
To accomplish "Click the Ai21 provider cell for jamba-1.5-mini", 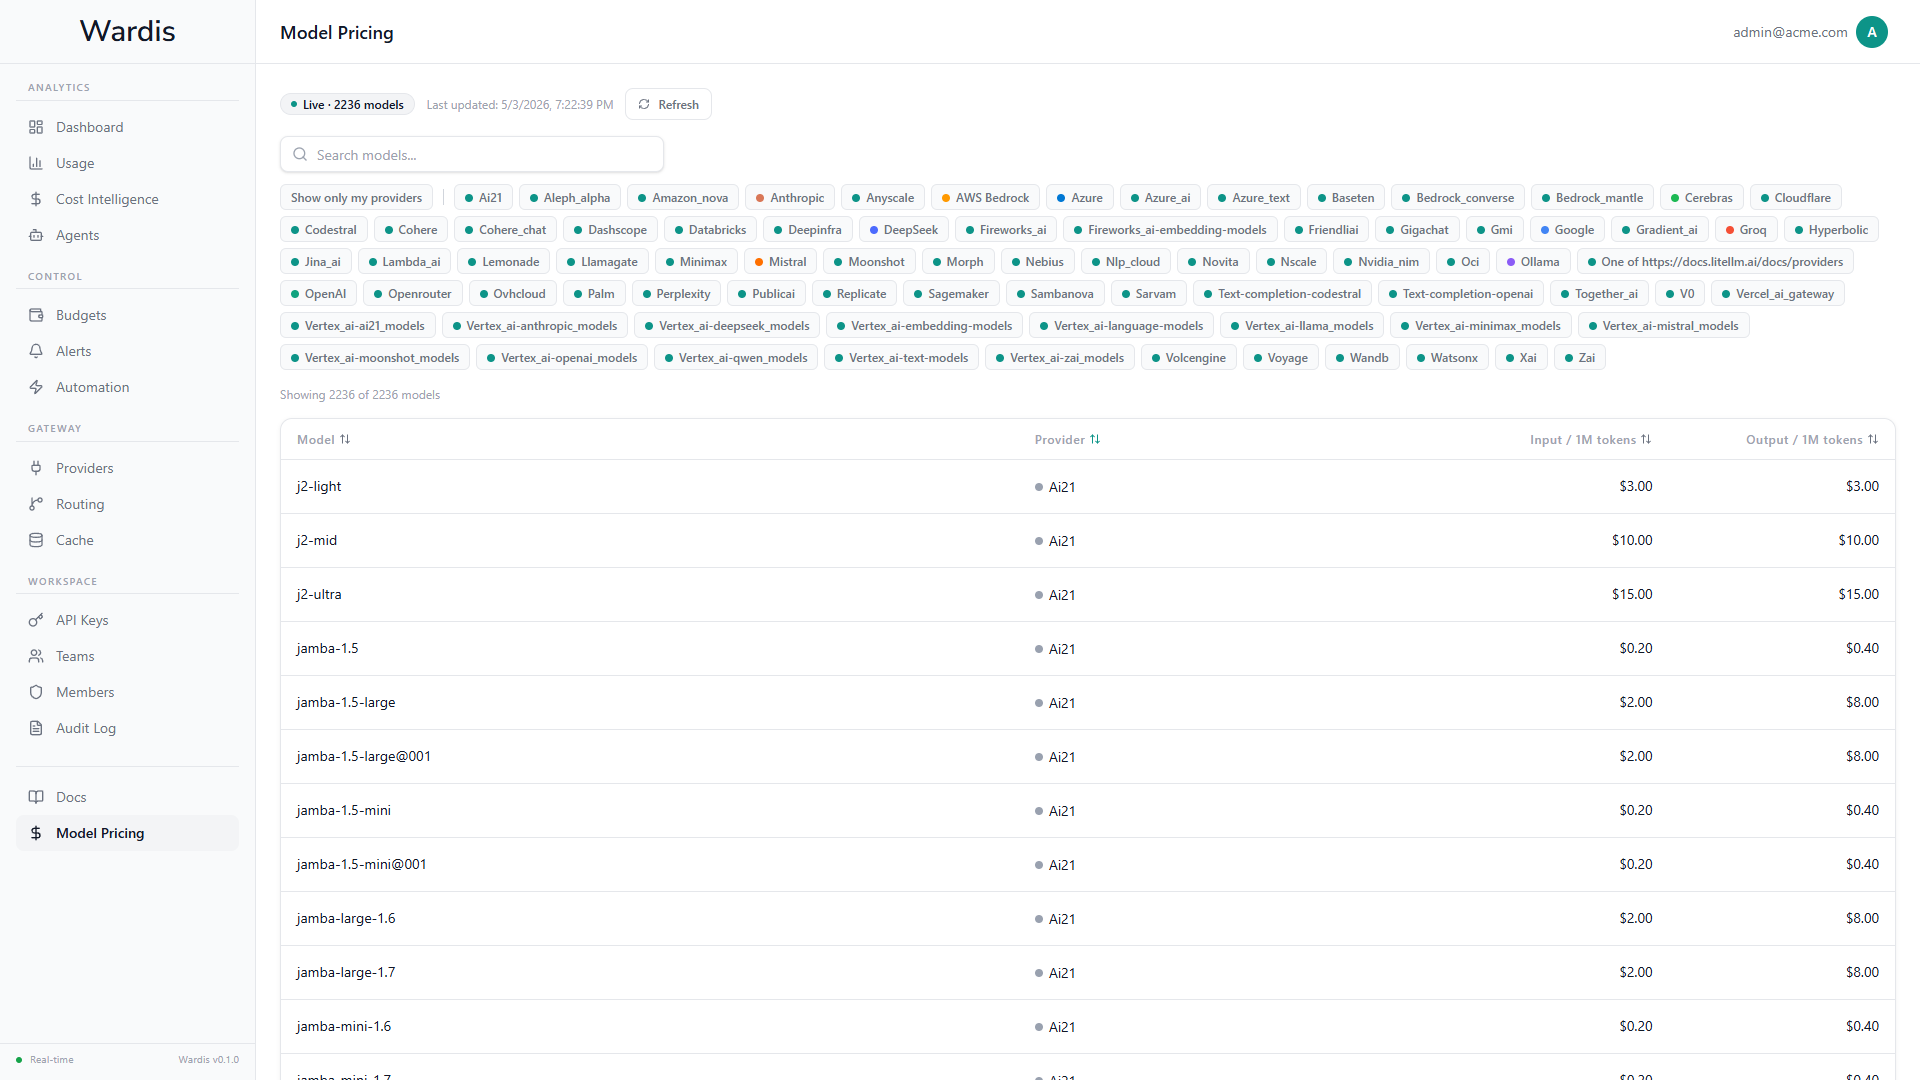I will (x=1055, y=811).
